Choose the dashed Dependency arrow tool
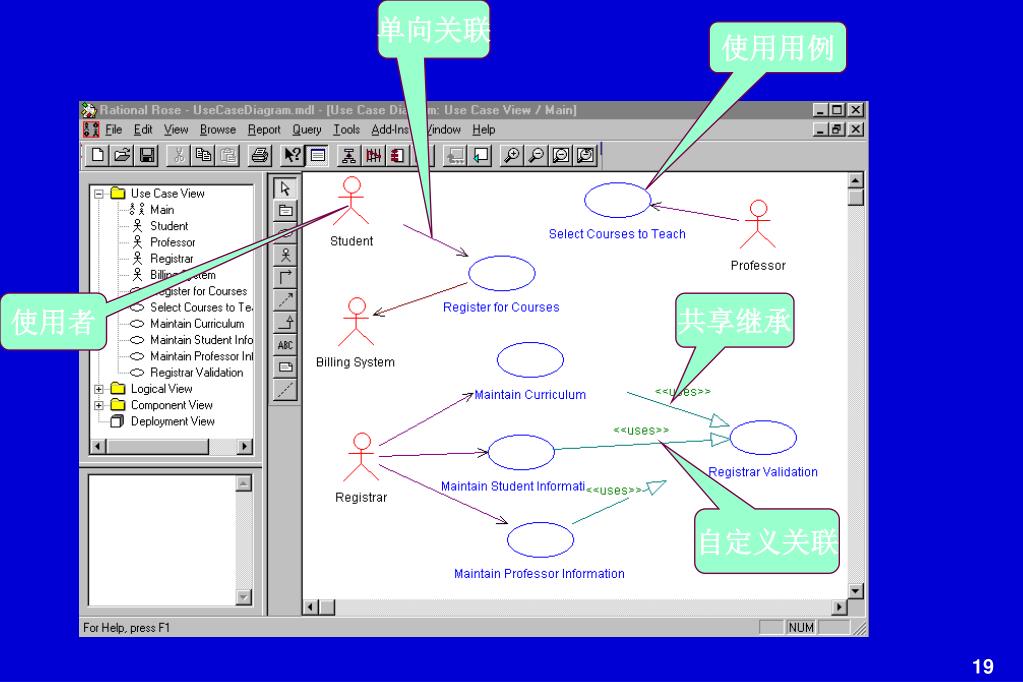The image size is (1023, 682). [285, 300]
